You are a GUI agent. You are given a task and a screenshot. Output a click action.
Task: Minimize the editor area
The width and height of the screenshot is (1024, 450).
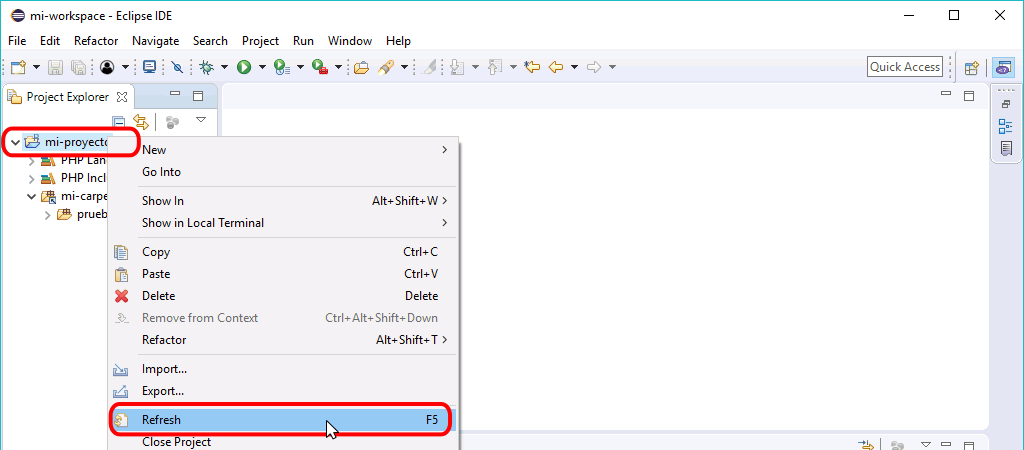[x=946, y=94]
